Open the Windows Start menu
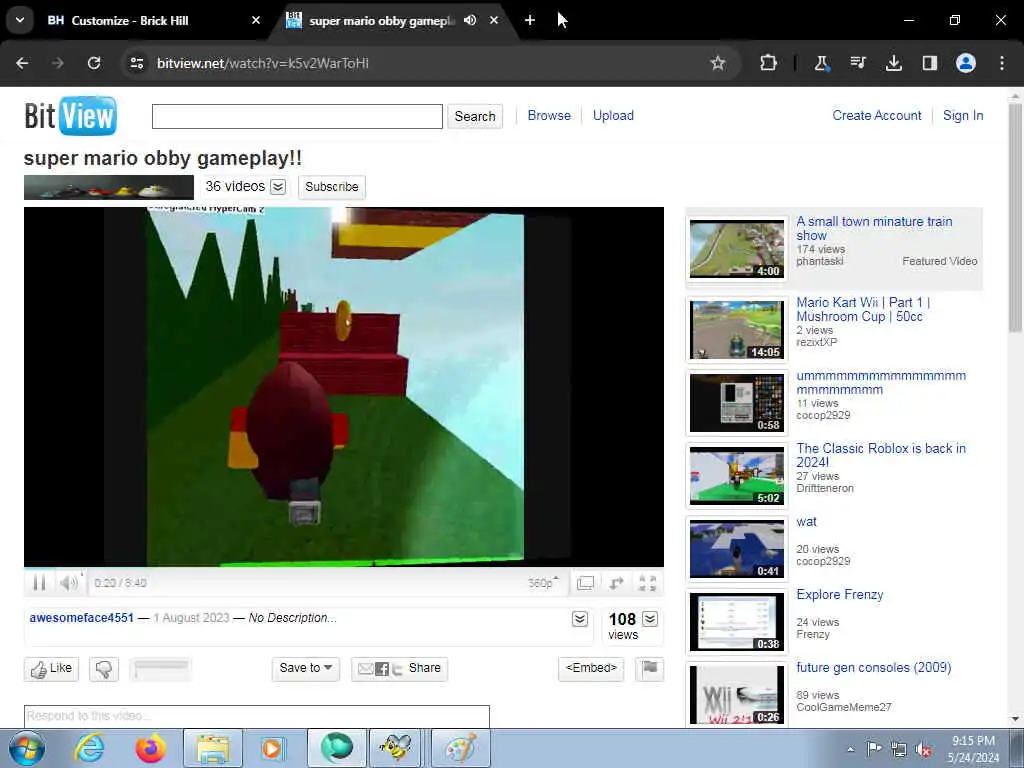Screen dimensions: 1024x768 click(26, 748)
